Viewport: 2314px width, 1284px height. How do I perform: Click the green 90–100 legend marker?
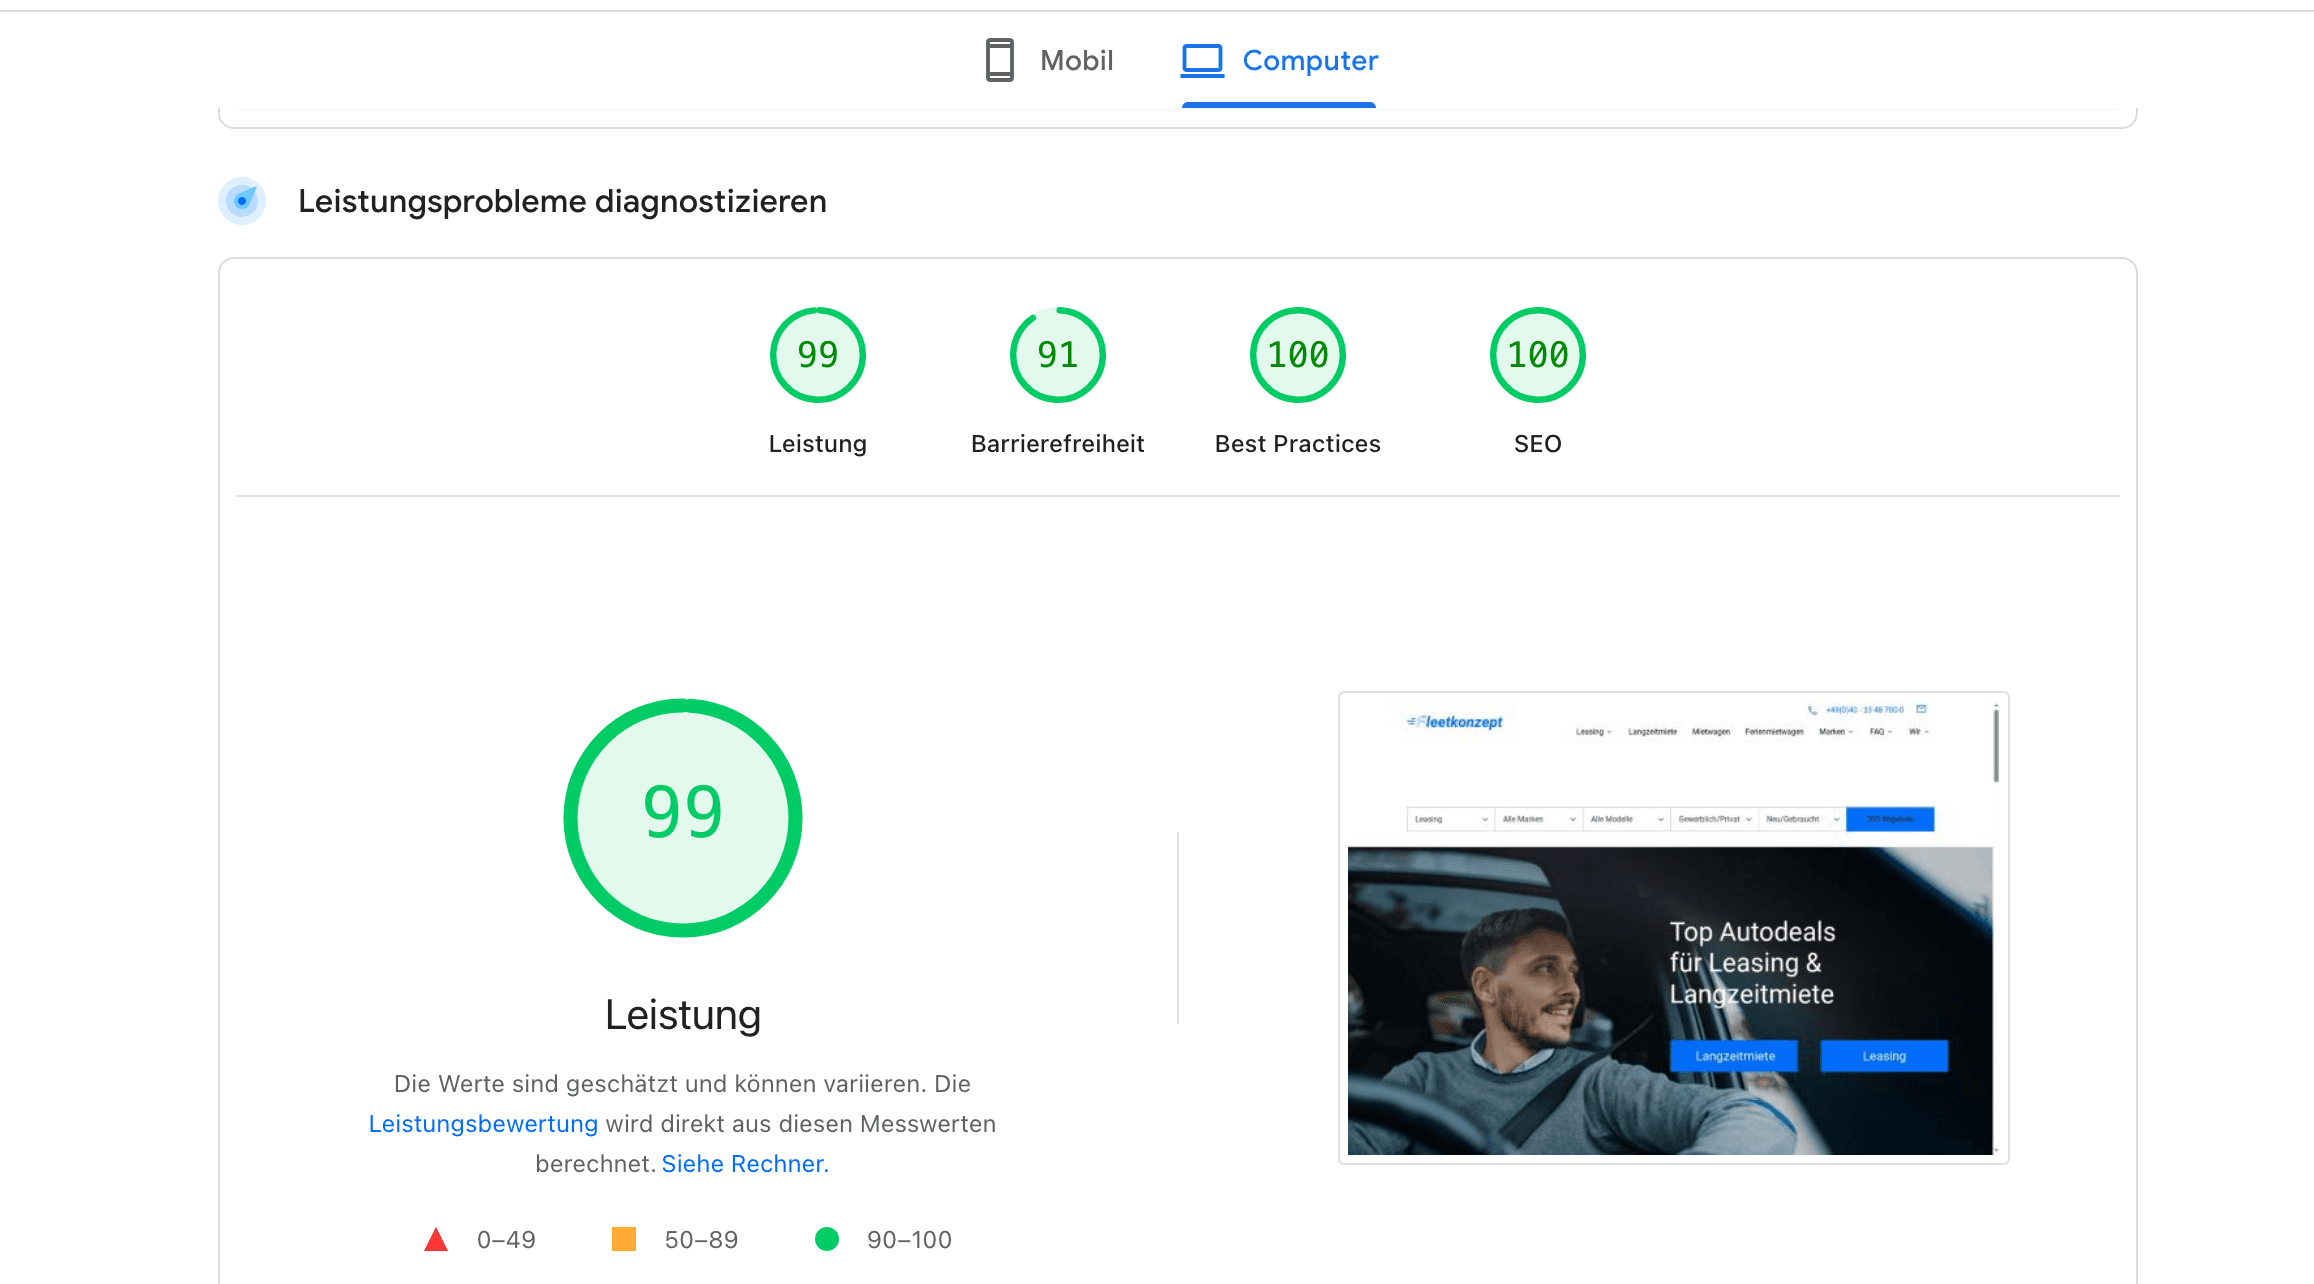click(x=827, y=1239)
